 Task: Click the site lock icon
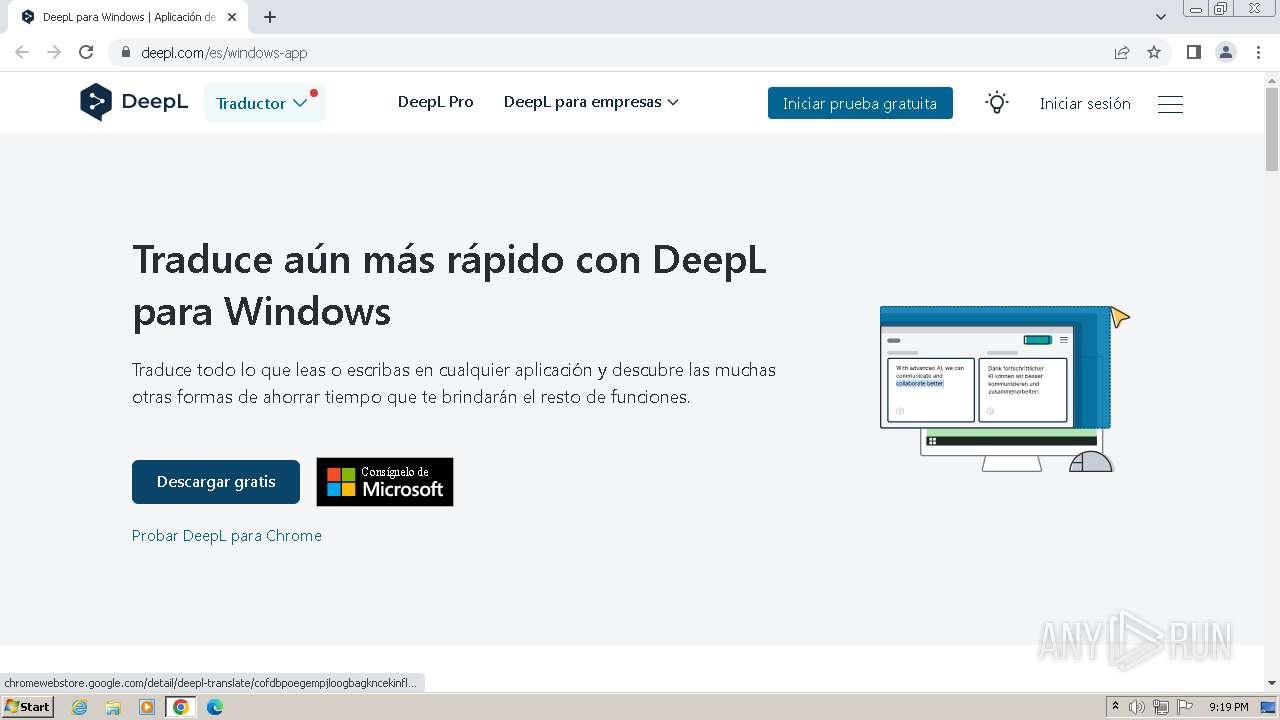pos(125,53)
